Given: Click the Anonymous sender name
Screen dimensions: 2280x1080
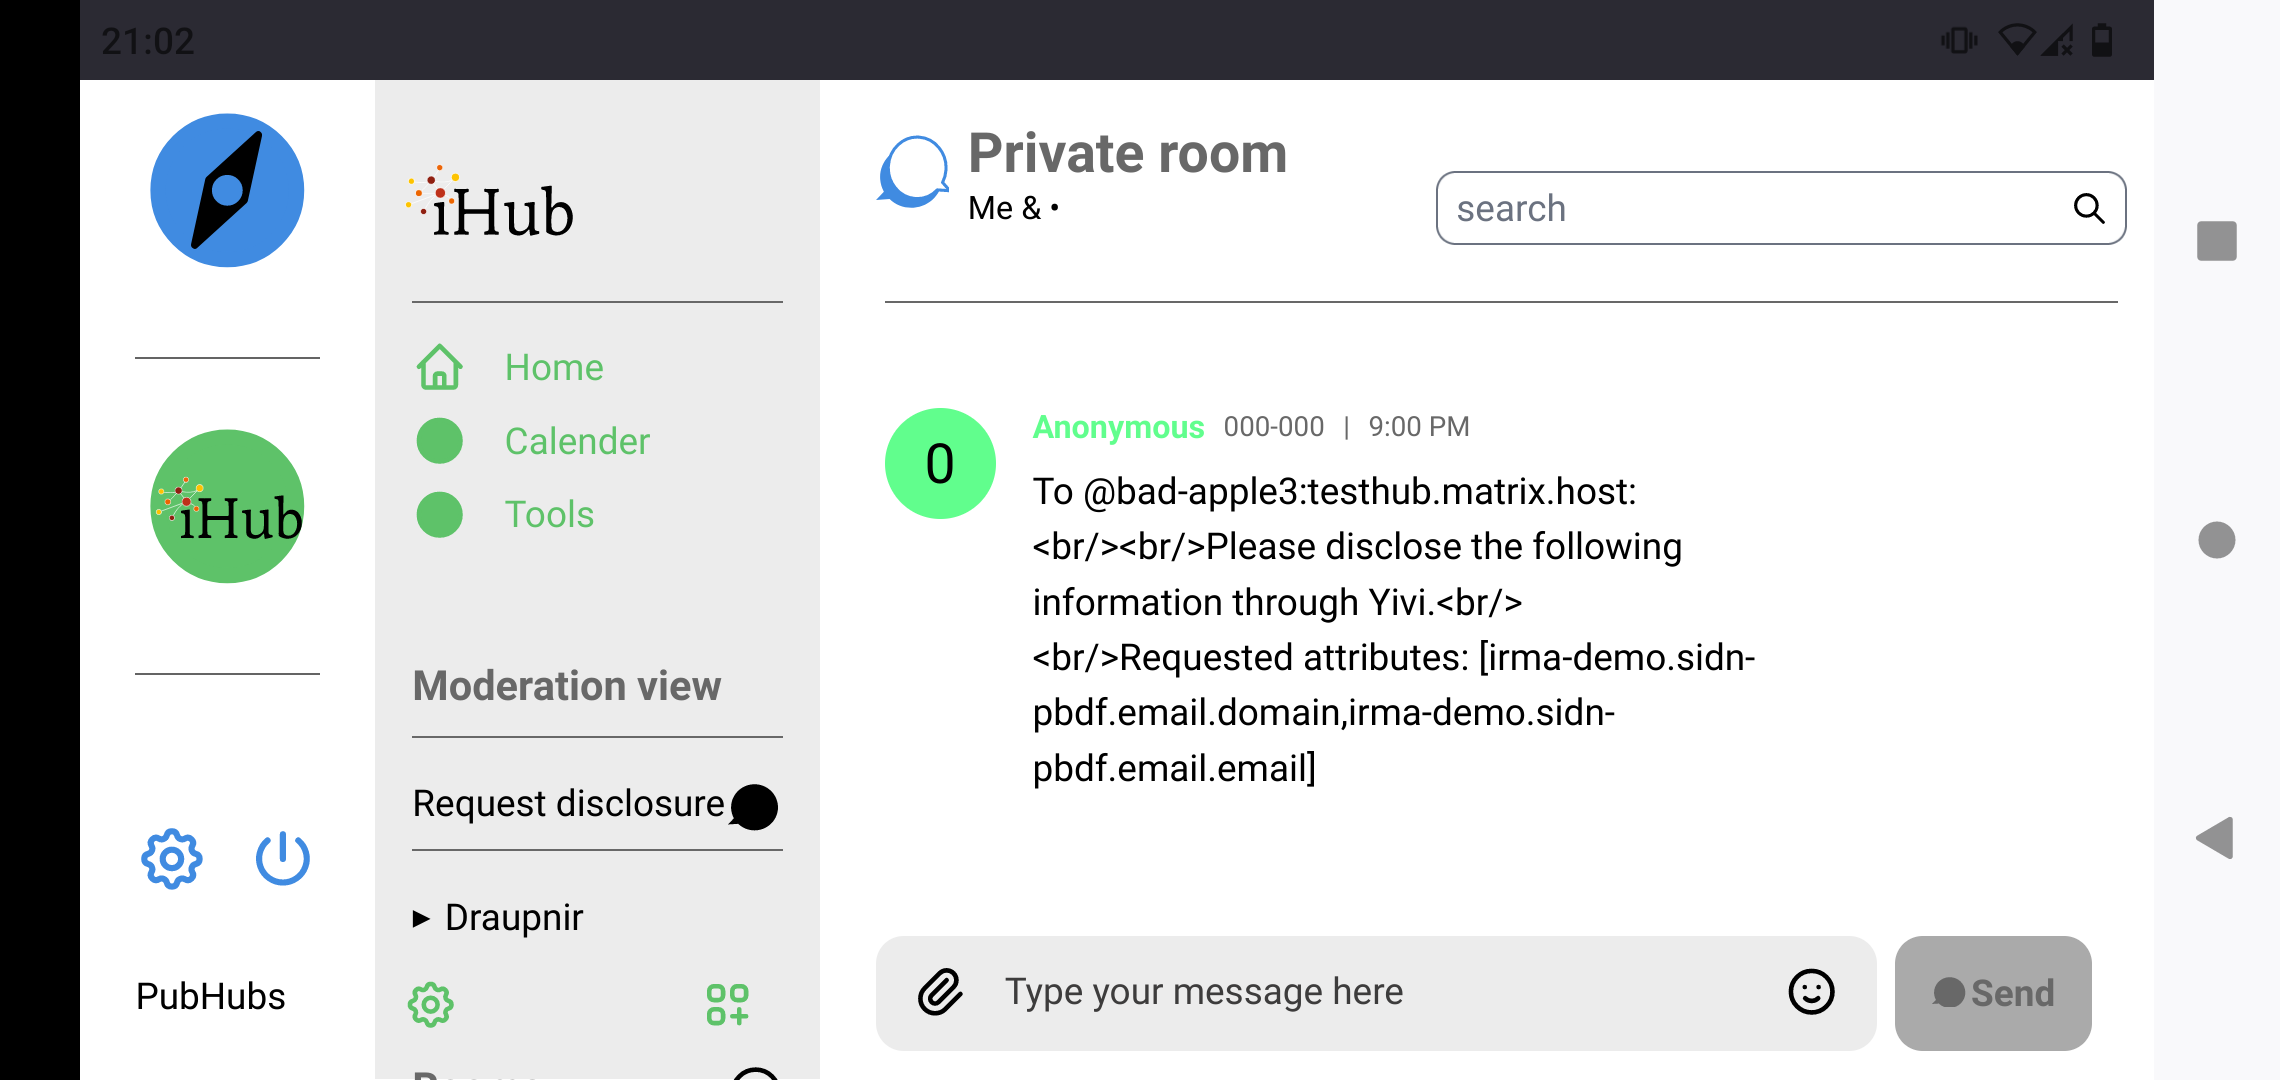Looking at the screenshot, I should pyautogui.click(x=1118, y=427).
